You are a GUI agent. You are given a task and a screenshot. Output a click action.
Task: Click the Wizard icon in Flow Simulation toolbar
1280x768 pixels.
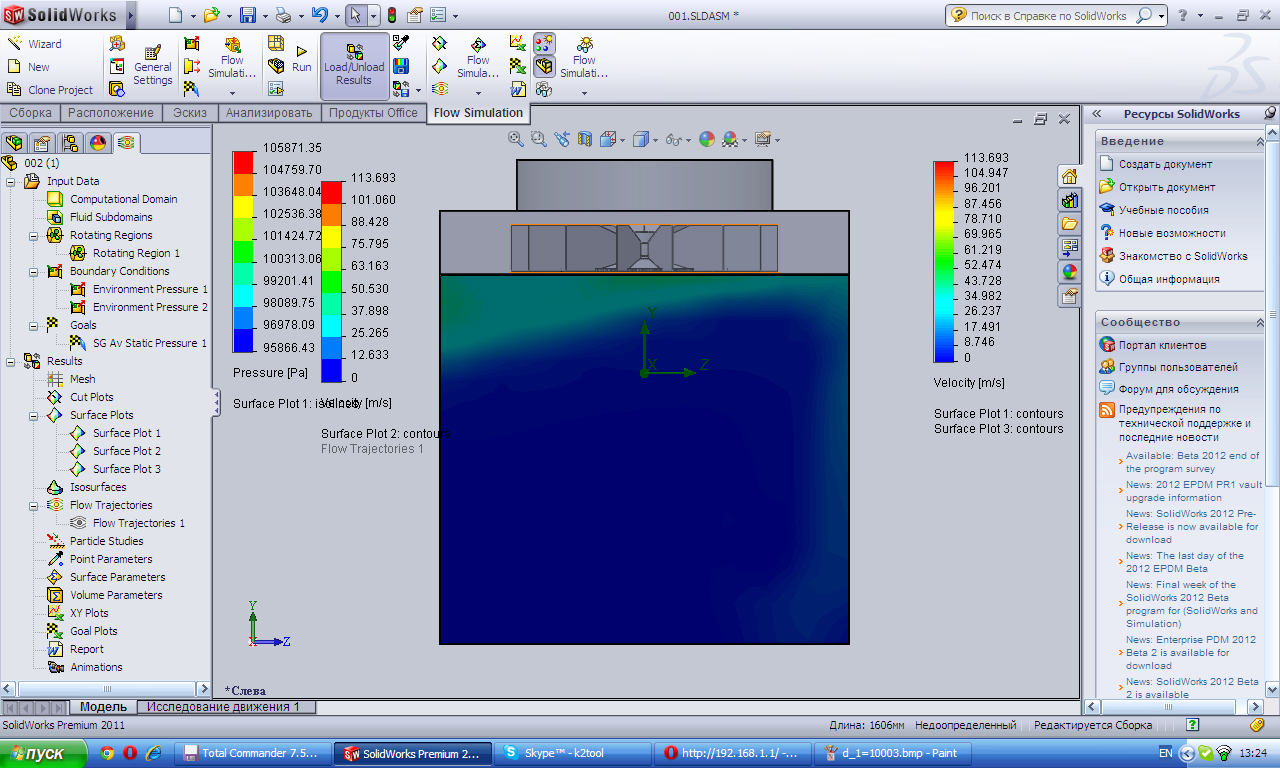[15, 44]
